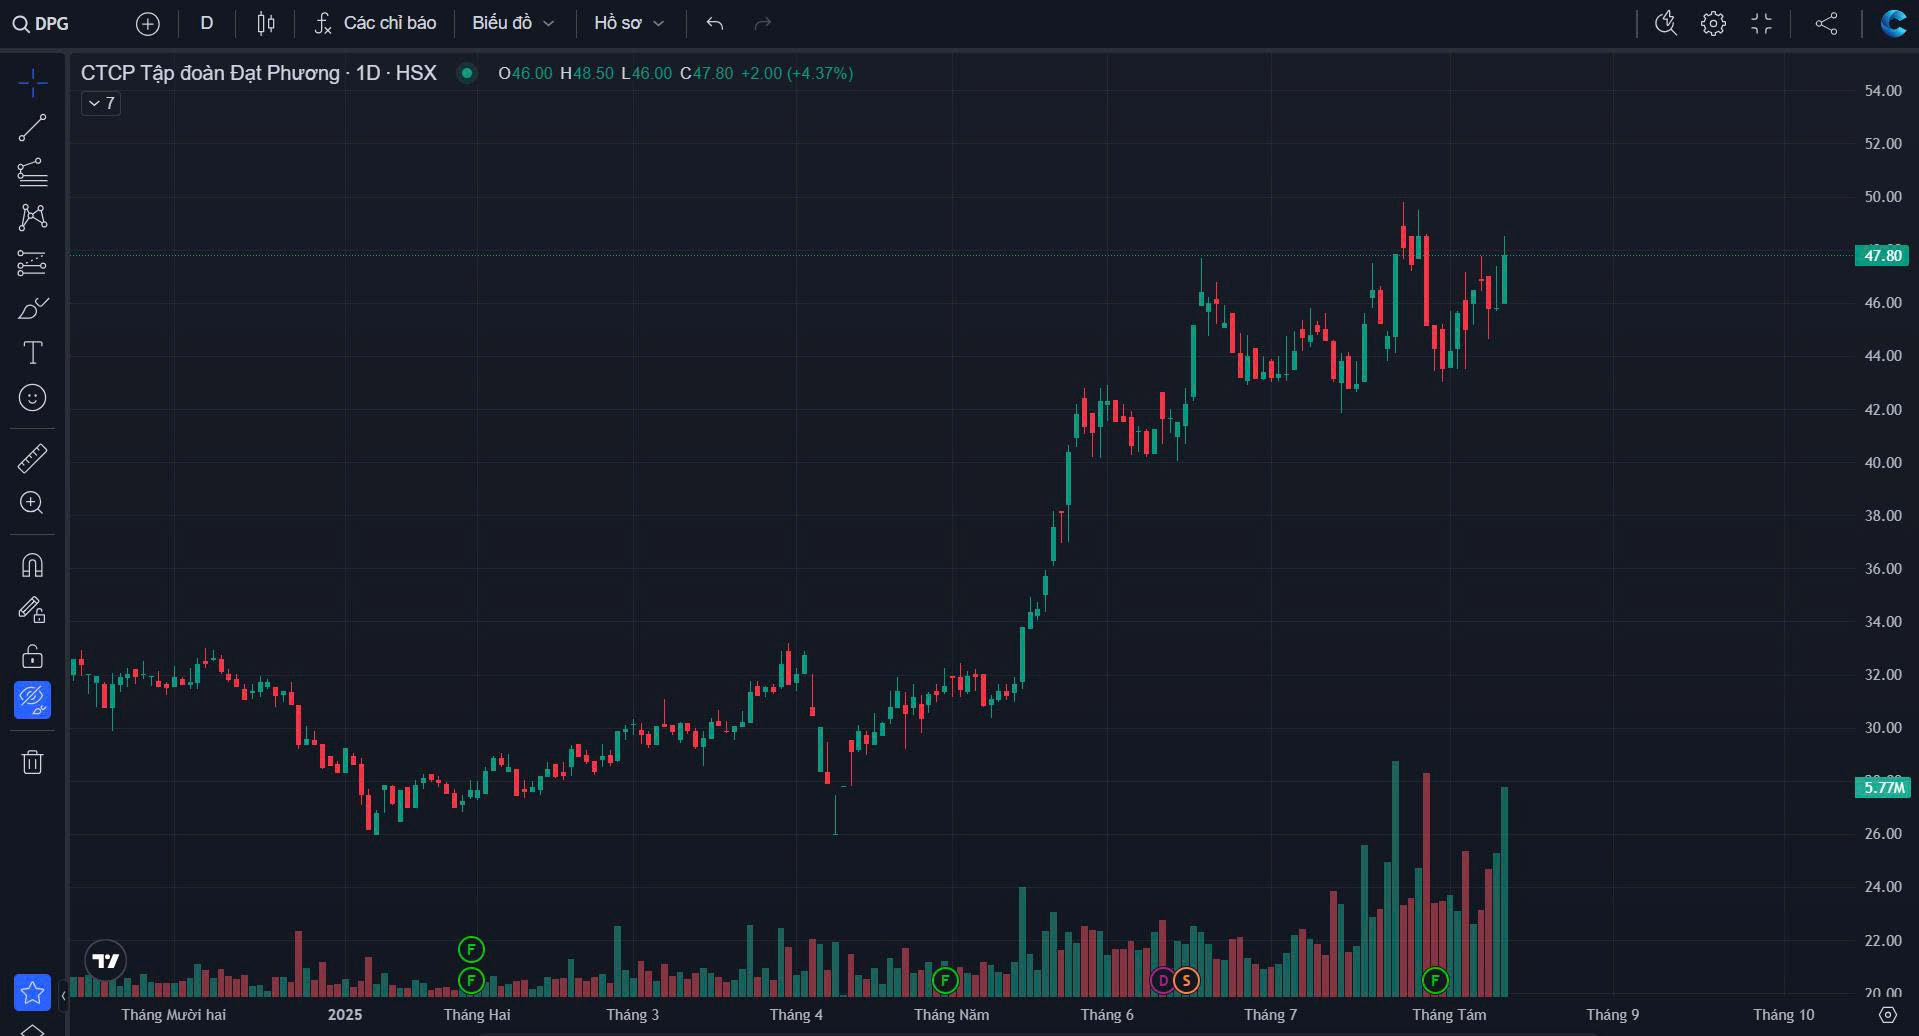
Task: Click the 47.80 current price label
Action: coord(1881,256)
